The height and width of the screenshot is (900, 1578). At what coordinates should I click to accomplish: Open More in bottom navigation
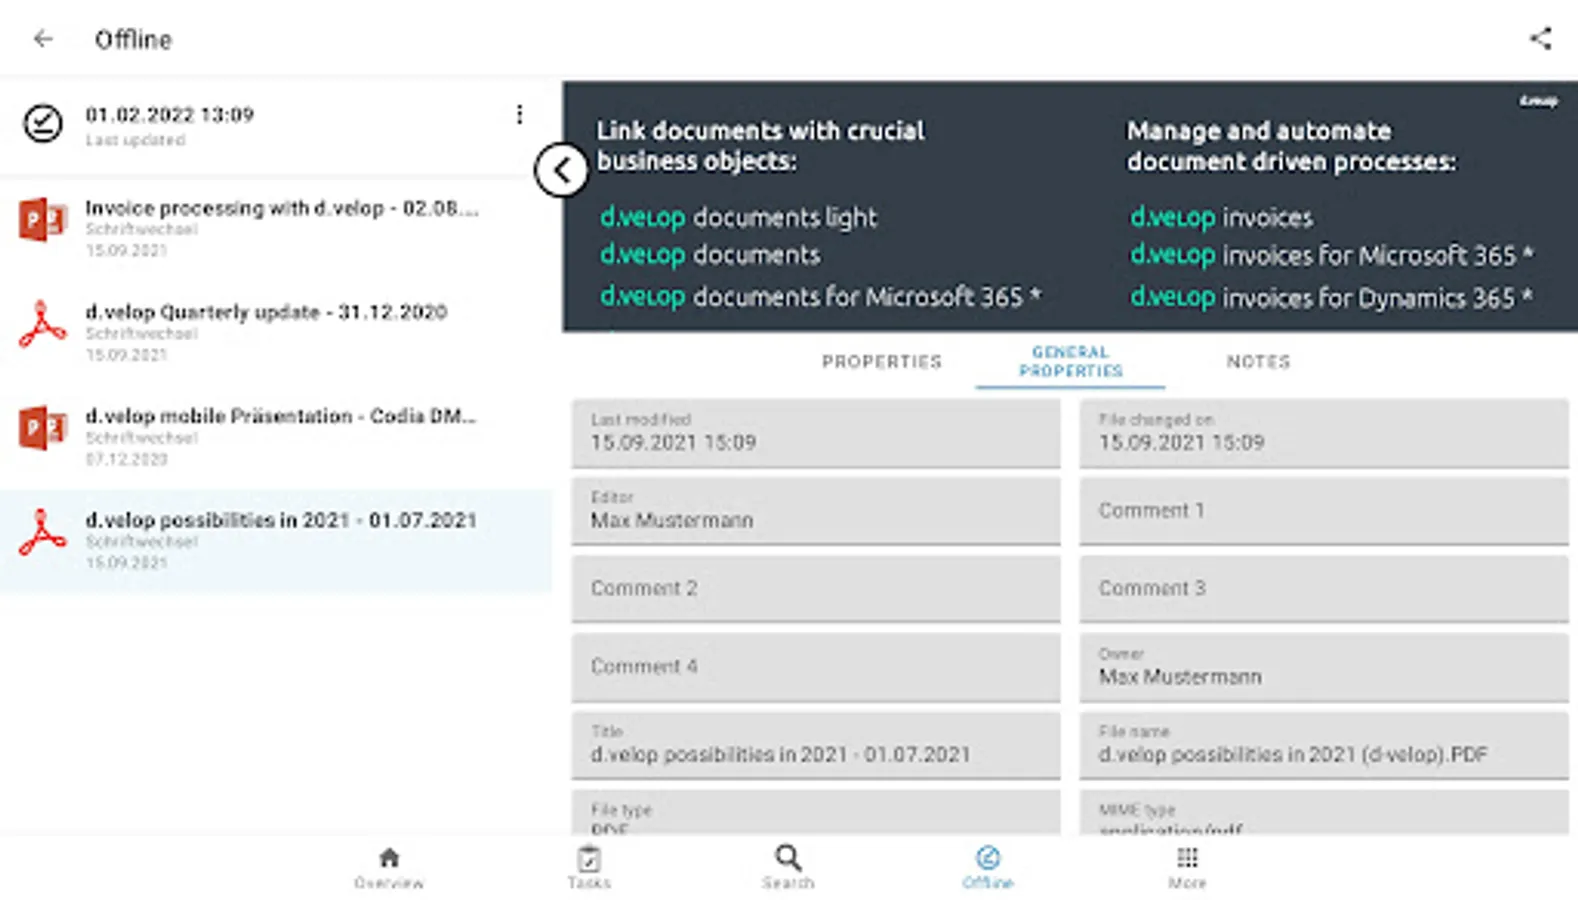pos(1187,868)
